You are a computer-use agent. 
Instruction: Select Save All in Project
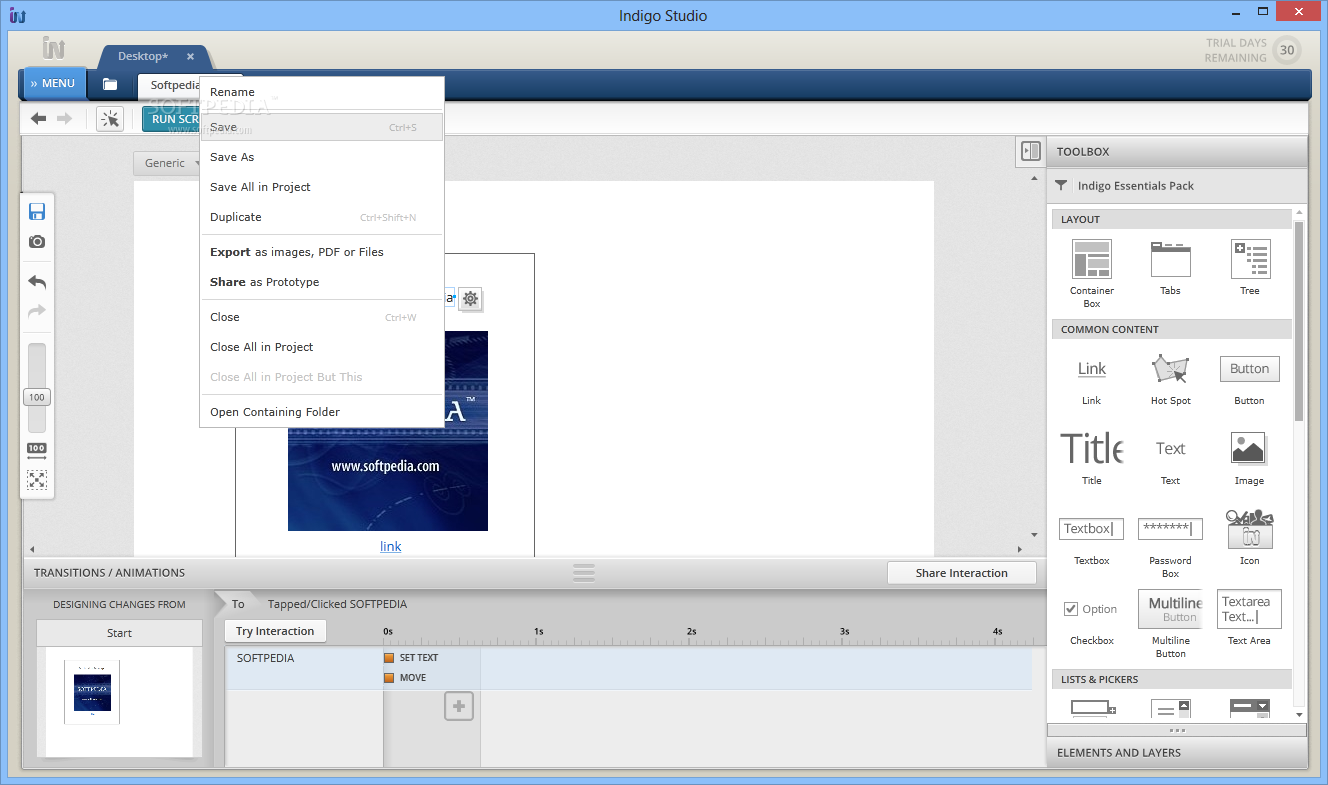point(322,187)
